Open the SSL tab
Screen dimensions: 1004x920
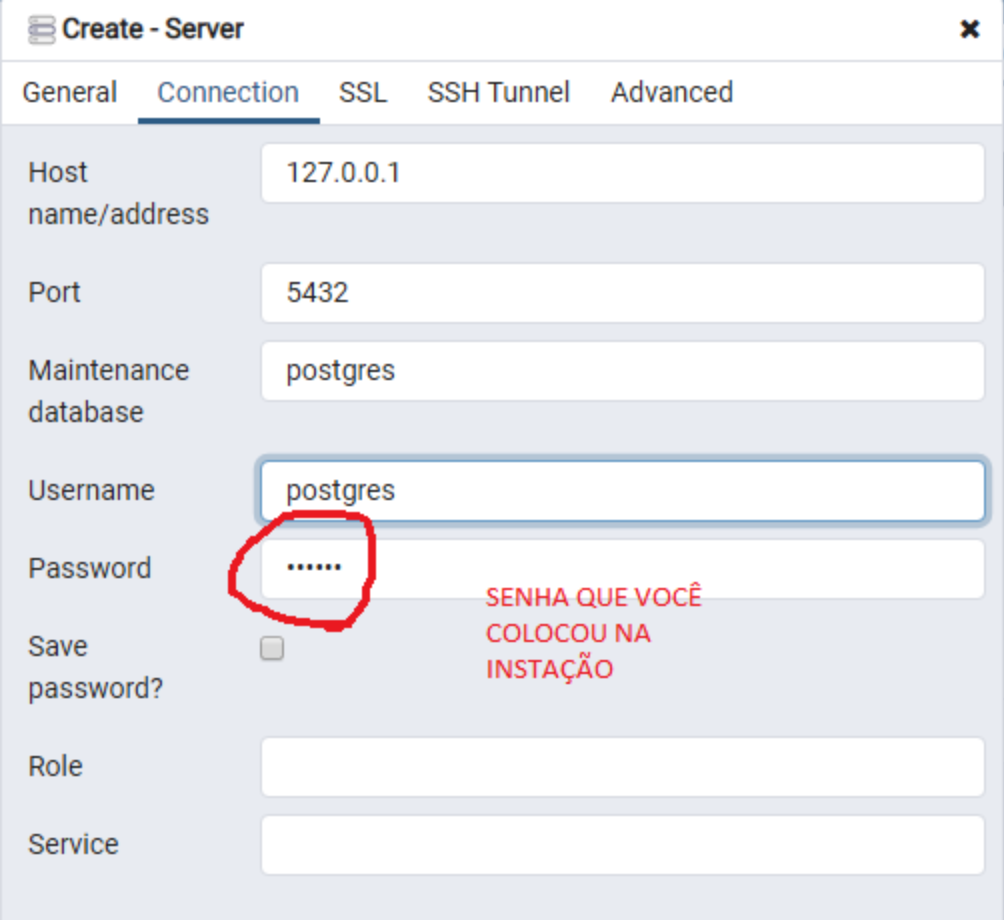tap(362, 92)
